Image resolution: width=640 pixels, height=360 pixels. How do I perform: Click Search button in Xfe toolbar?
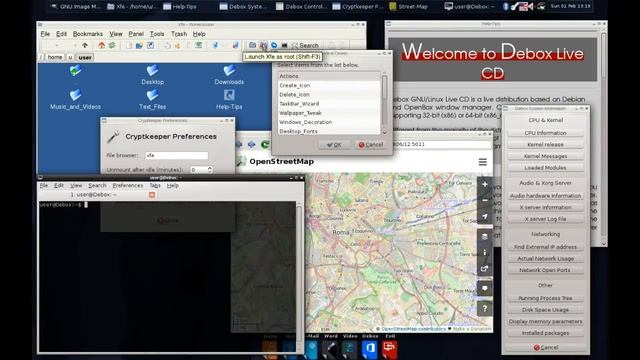305,45
